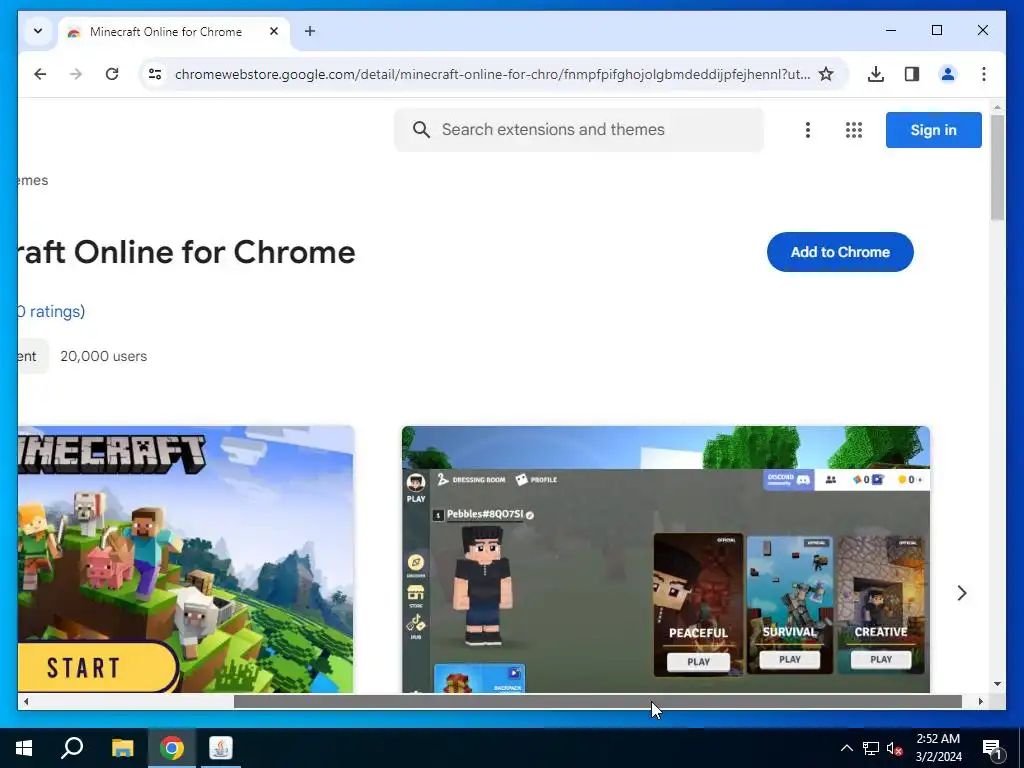Click the Search extensions and themes field
The width and height of the screenshot is (1024, 768).
coord(579,130)
